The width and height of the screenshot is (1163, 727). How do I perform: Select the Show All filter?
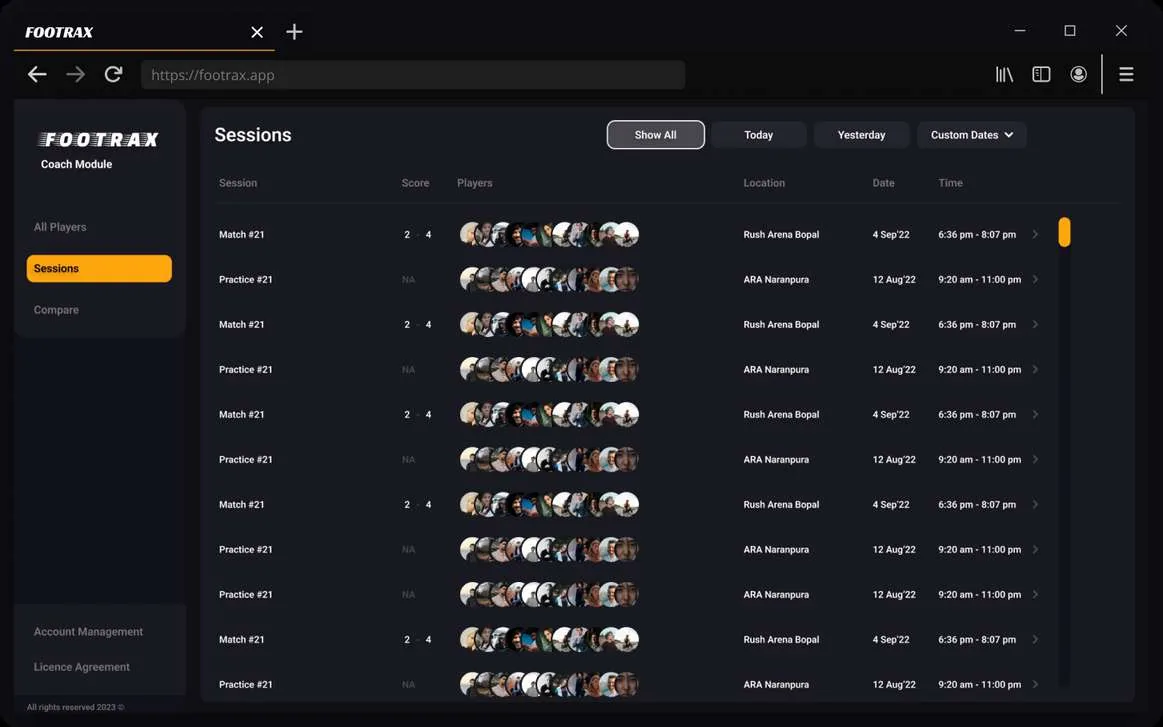(x=656, y=135)
